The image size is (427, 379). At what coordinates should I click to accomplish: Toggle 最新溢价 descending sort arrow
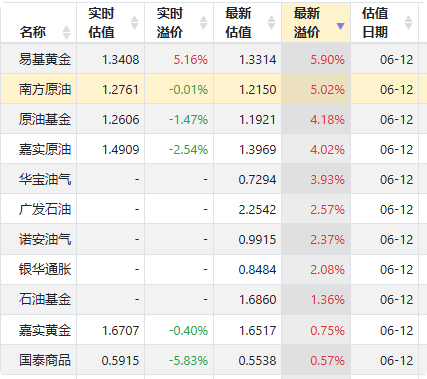click(x=340, y=26)
